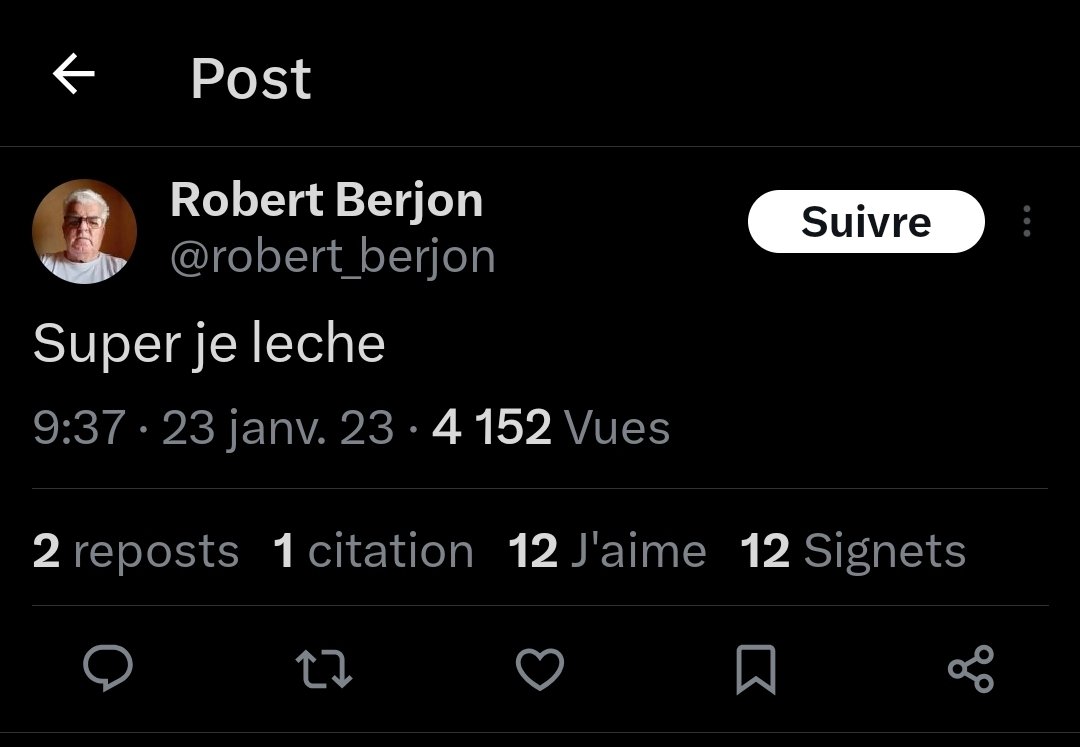Click the 12 Signets count
The image size is (1080, 747).
pos(853,551)
